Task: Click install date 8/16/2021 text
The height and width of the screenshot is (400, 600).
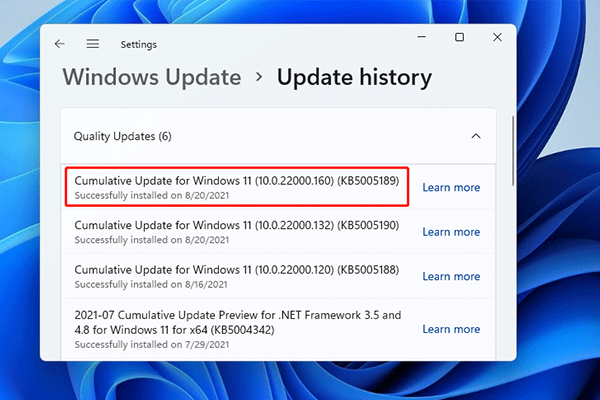Action: [206, 284]
